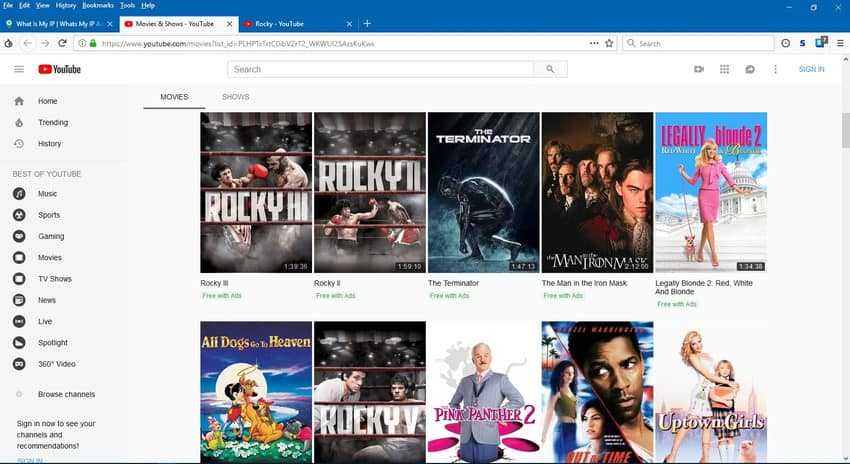The width and height of the screenshot is (850, 464).
Task: Click into the YouTube search field
Action: pos(381,69)
